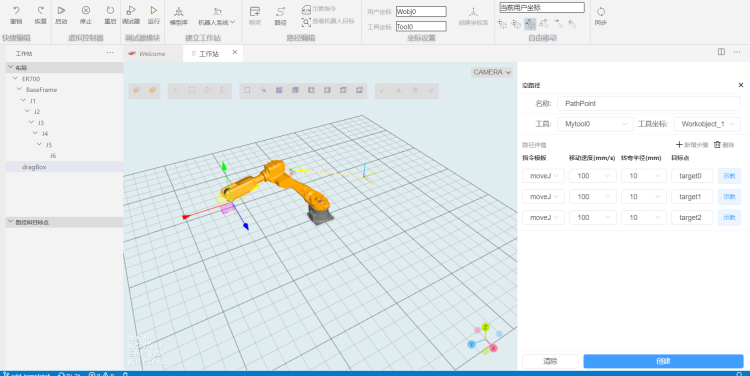The width and height of the screenshot is (750, 376).
Task: Collapse the ER700 tree node
Action: click(15, 78)
